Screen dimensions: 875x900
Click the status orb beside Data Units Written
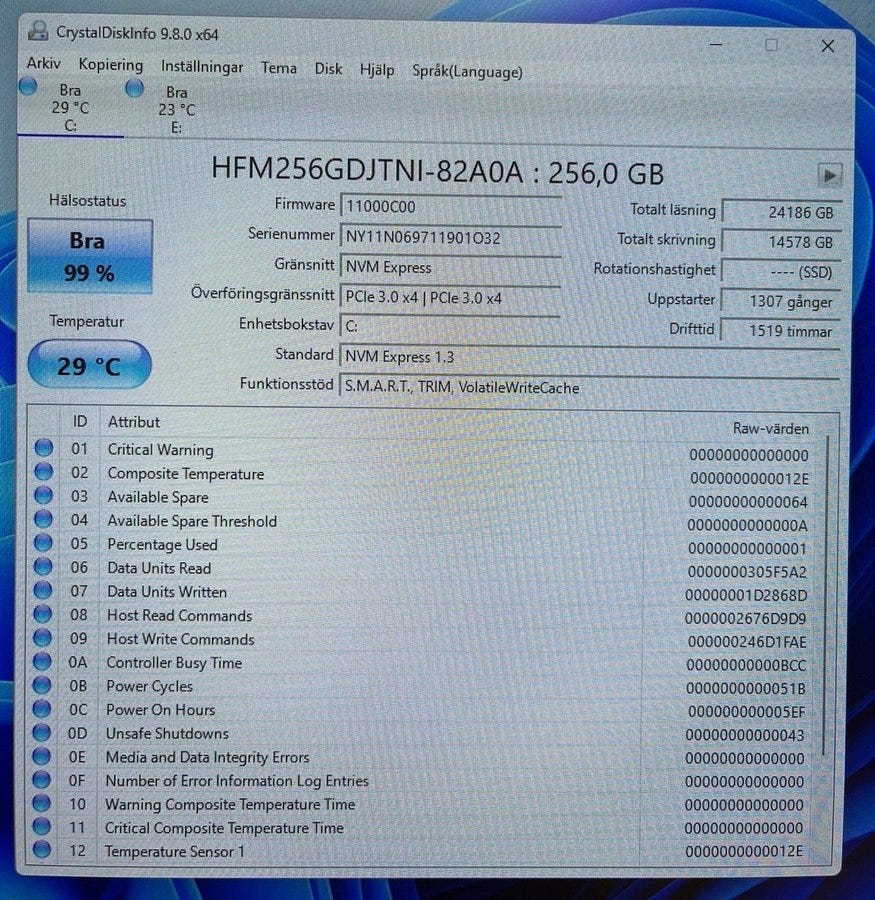43,591
